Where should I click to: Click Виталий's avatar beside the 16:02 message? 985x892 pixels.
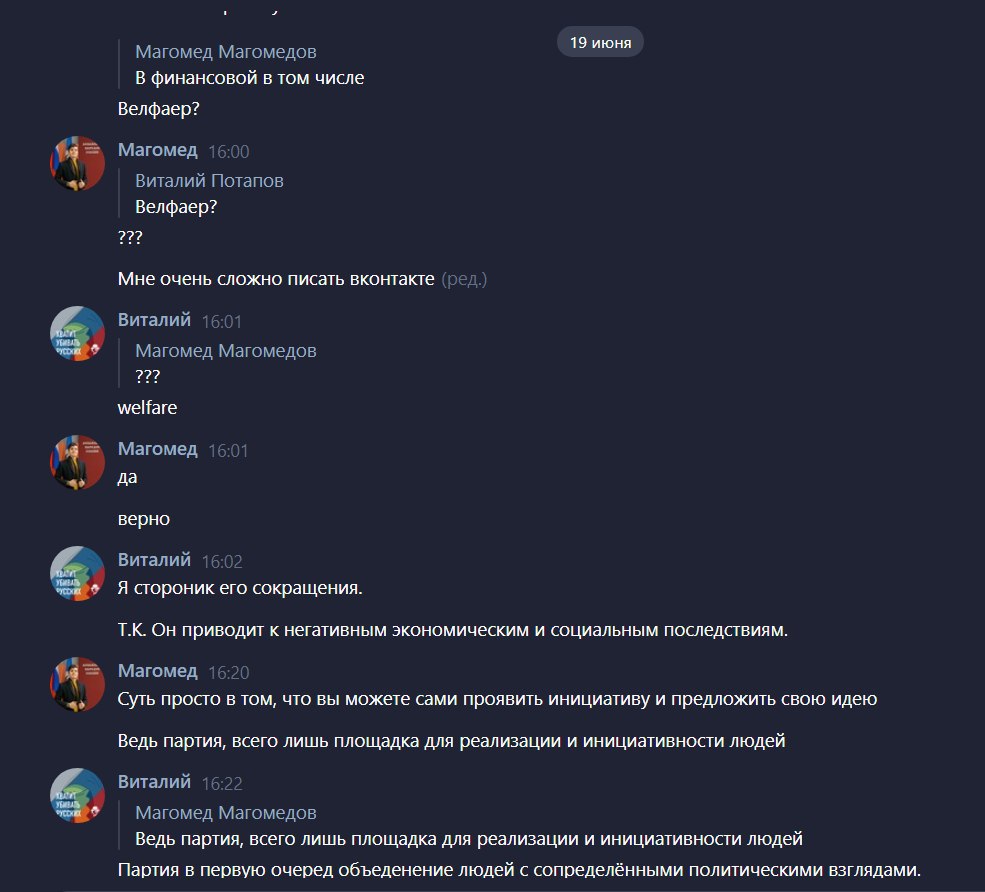pos(77,574)
